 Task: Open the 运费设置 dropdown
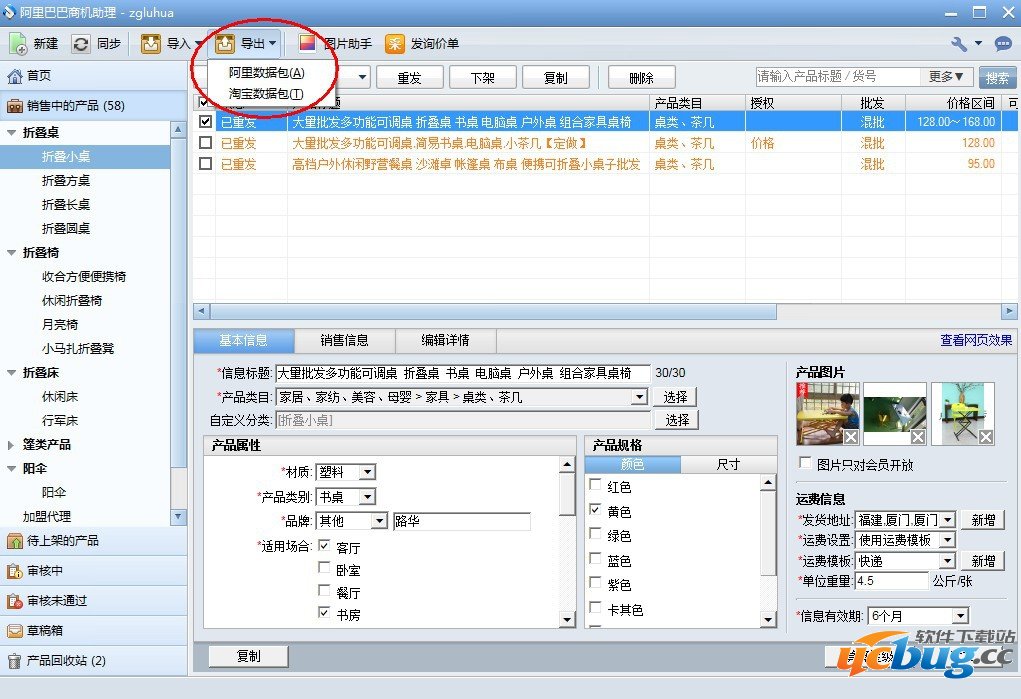pyautogui.click(x=948, y=540)
